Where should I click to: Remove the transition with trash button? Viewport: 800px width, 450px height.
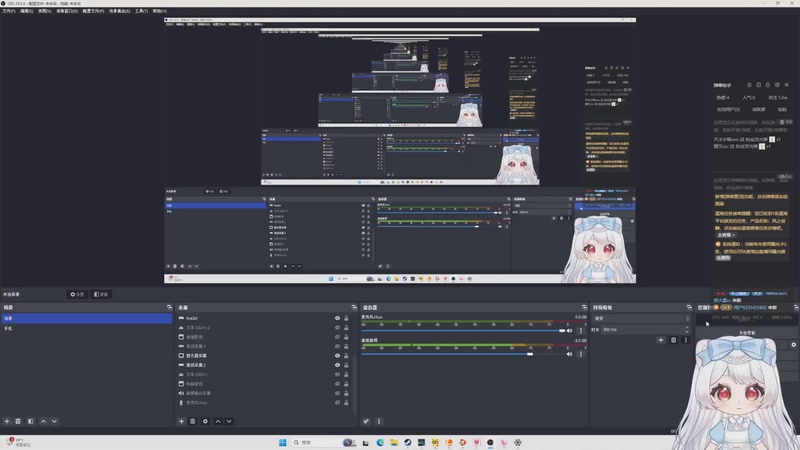coord(673,340)
